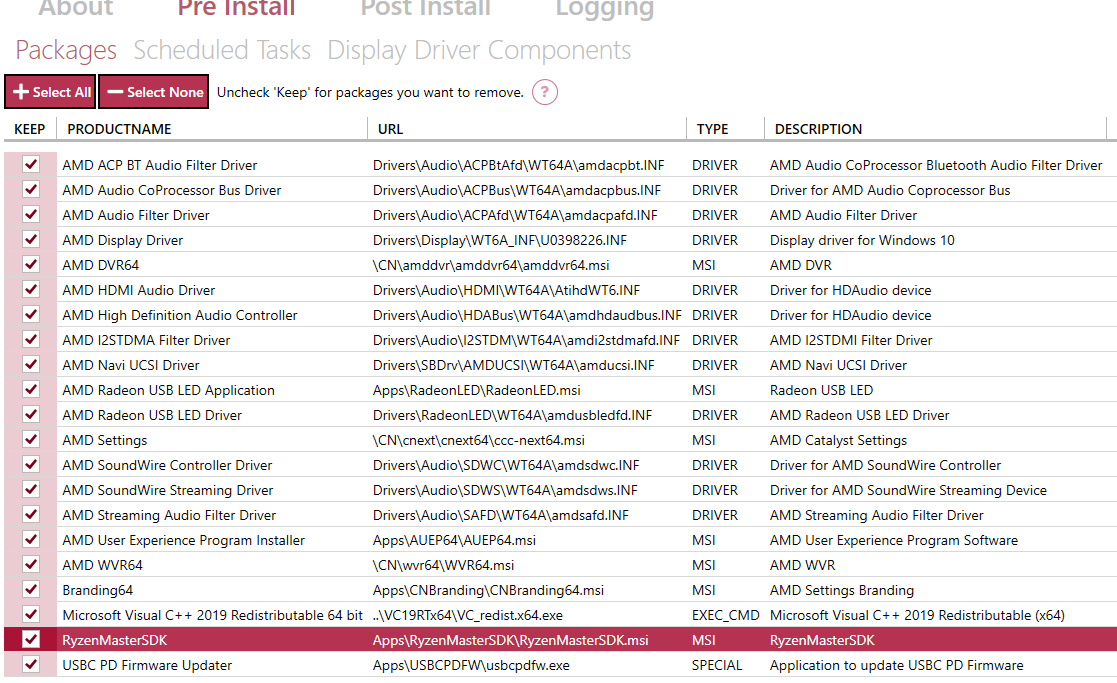Click the Select None button
Screen dimensions: 1117x683
tap(153, 92)
